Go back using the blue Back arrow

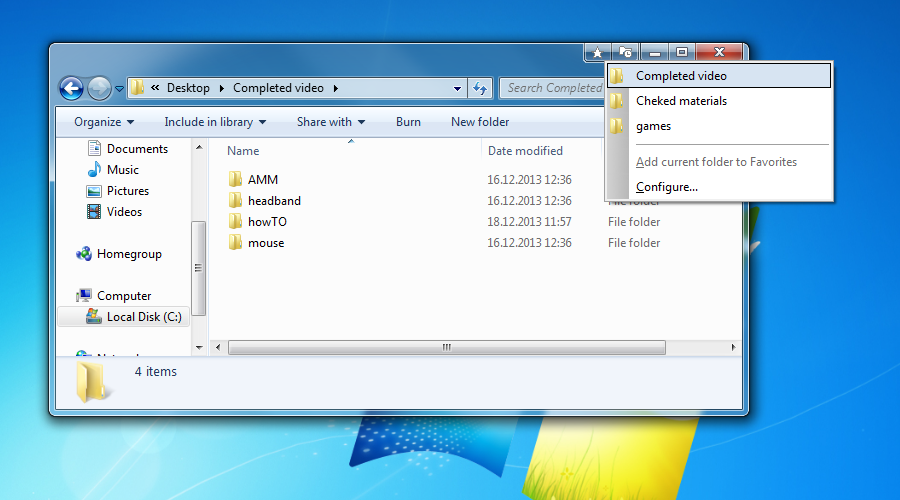[71, 88]
